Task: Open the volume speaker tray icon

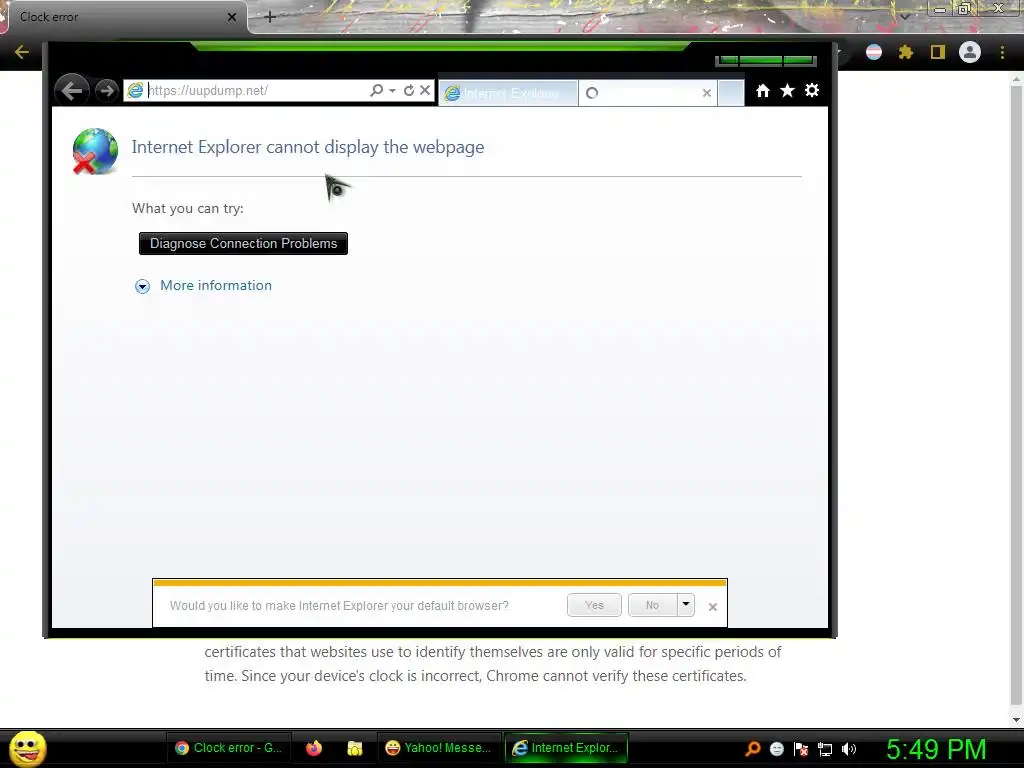Action: click(x=848, y=749)
